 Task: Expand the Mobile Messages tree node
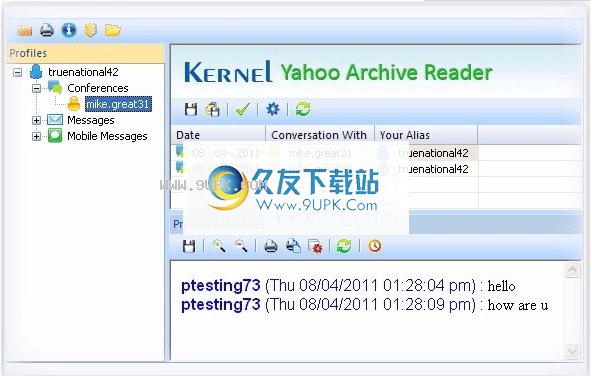[36, 136]
